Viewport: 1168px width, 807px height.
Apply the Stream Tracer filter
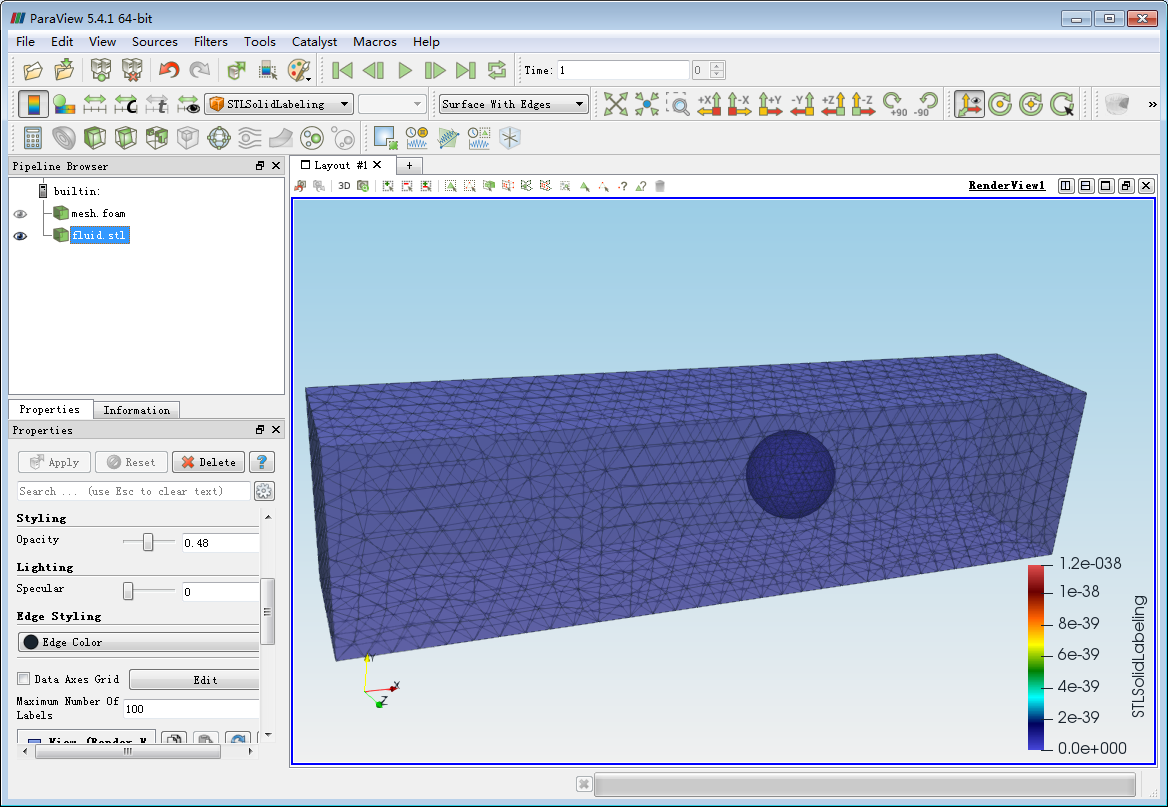(x=250, y=138)
